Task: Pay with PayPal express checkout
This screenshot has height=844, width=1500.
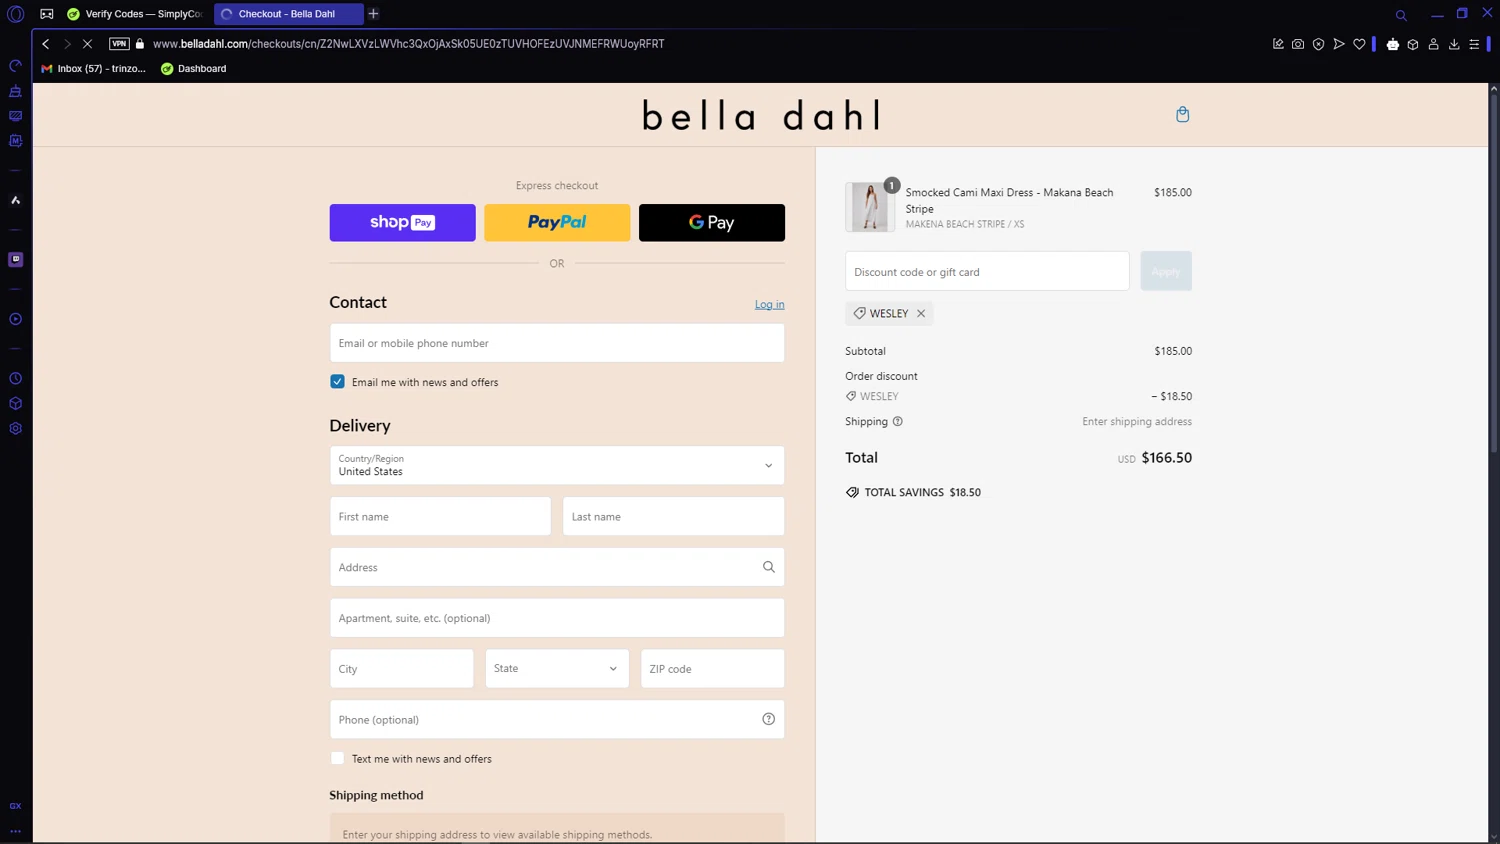Action: coord(557,222)
